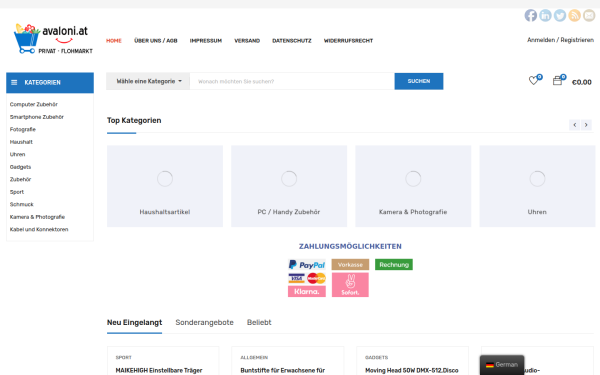Click the avaloni.at shopping cart logo
Screen dimensions: 600x375
(53, 39)
